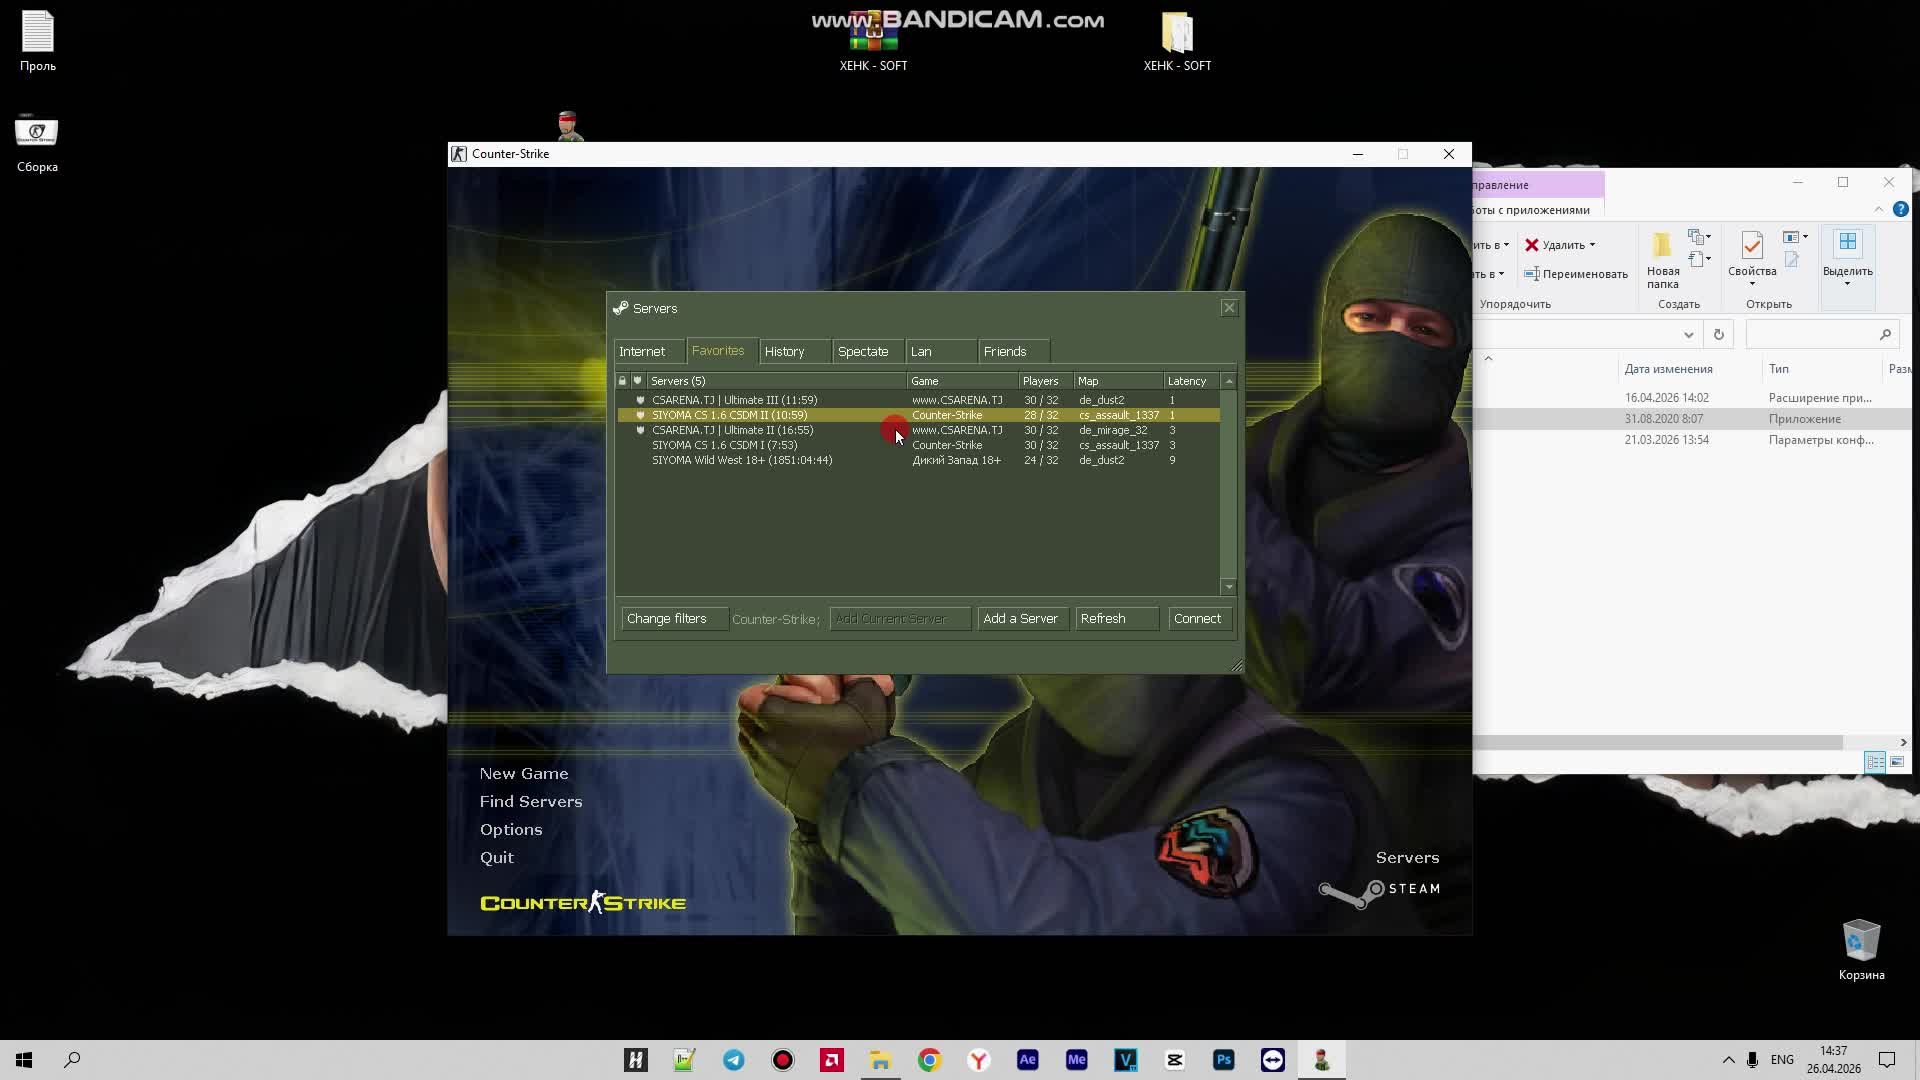Switch to the Internet servers tab

tap(642, 352)
